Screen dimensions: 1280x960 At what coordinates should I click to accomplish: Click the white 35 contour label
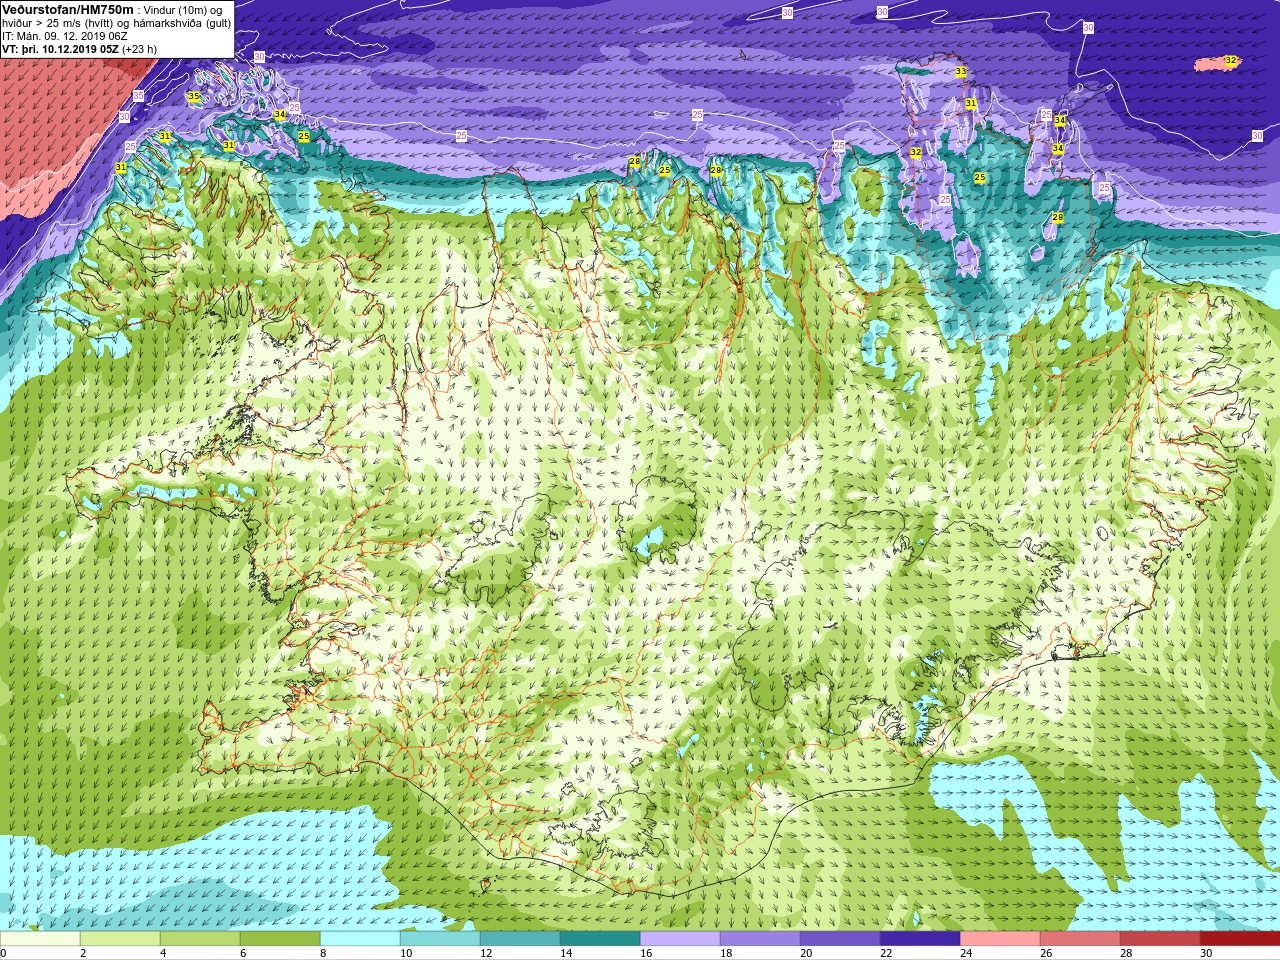point(138,96)
